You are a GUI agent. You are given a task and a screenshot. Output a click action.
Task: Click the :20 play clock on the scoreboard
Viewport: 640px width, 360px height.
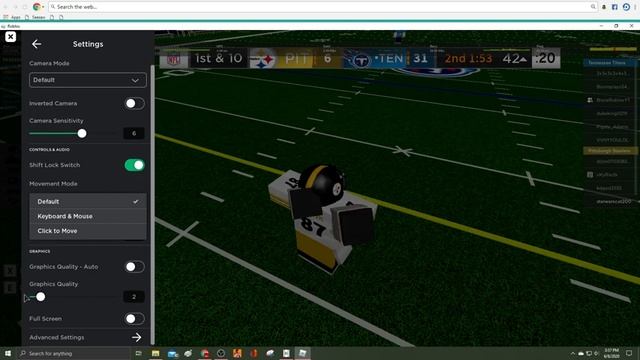pos(546,58)
